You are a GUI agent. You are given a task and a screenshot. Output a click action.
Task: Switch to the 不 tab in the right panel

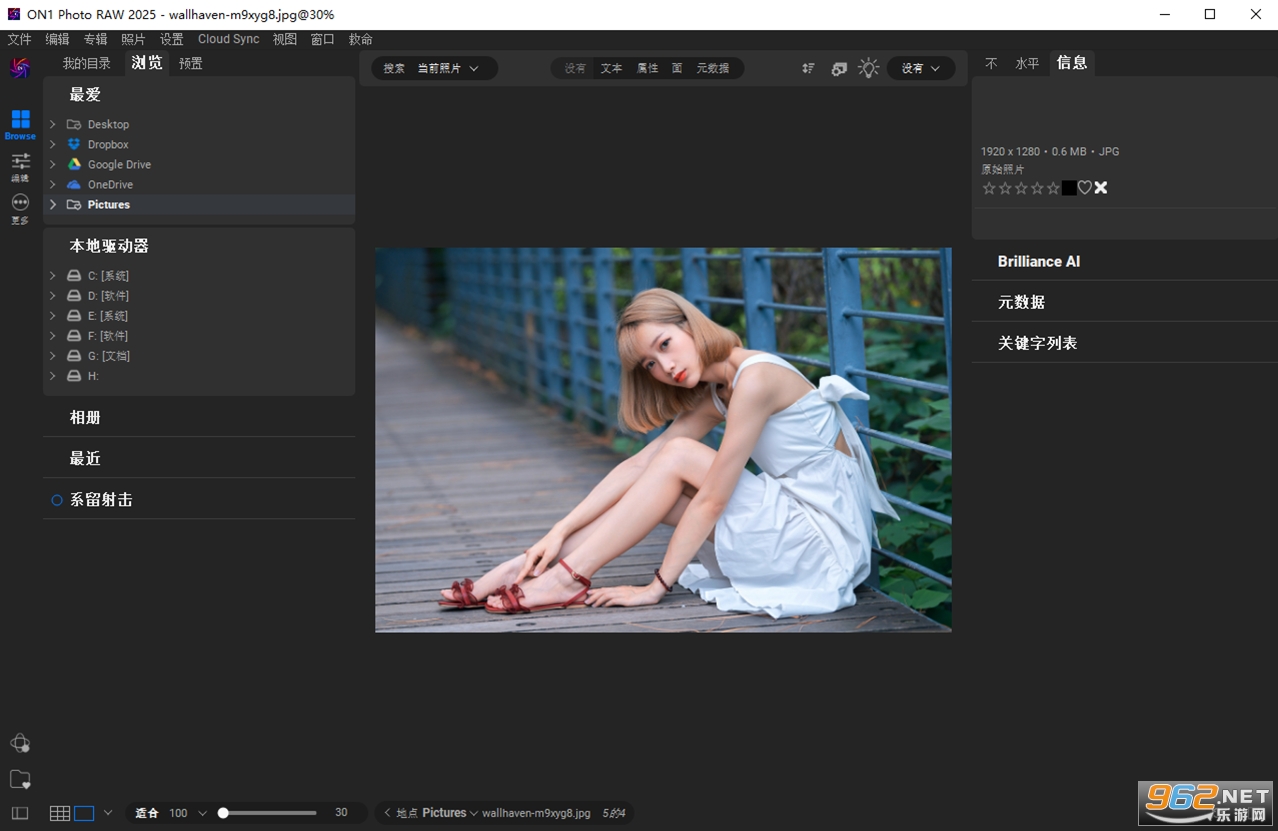click(991, 63)
